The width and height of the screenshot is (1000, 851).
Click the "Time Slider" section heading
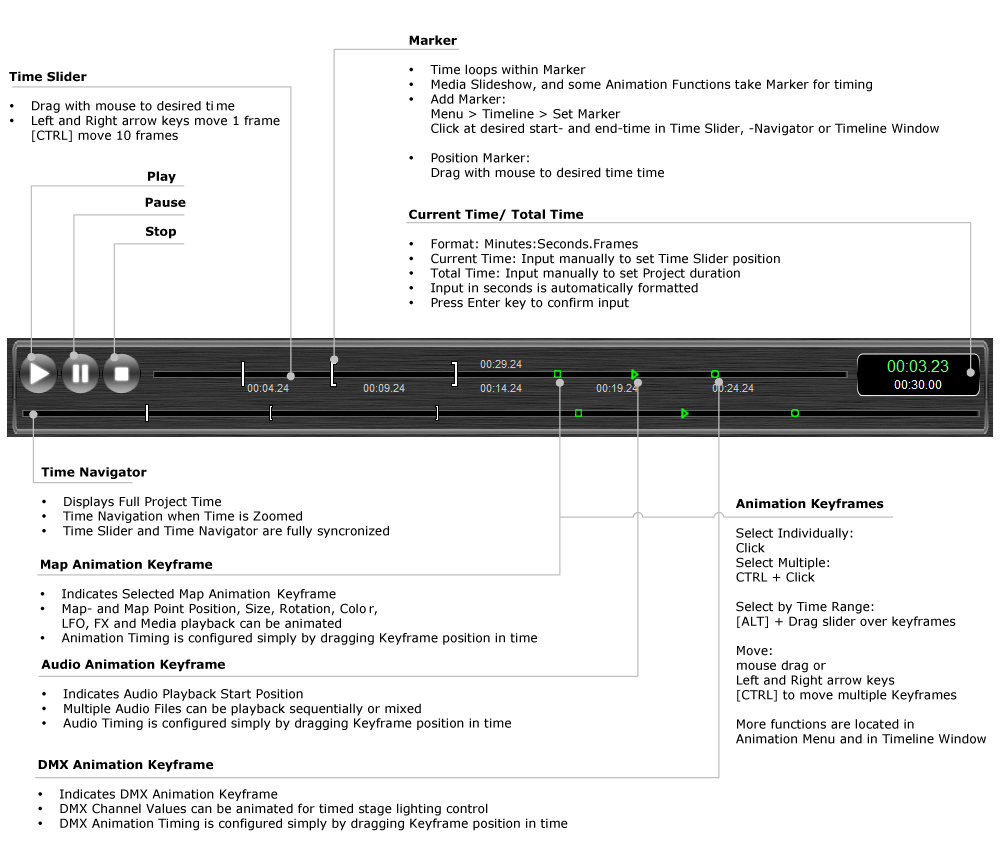point(48,77)
